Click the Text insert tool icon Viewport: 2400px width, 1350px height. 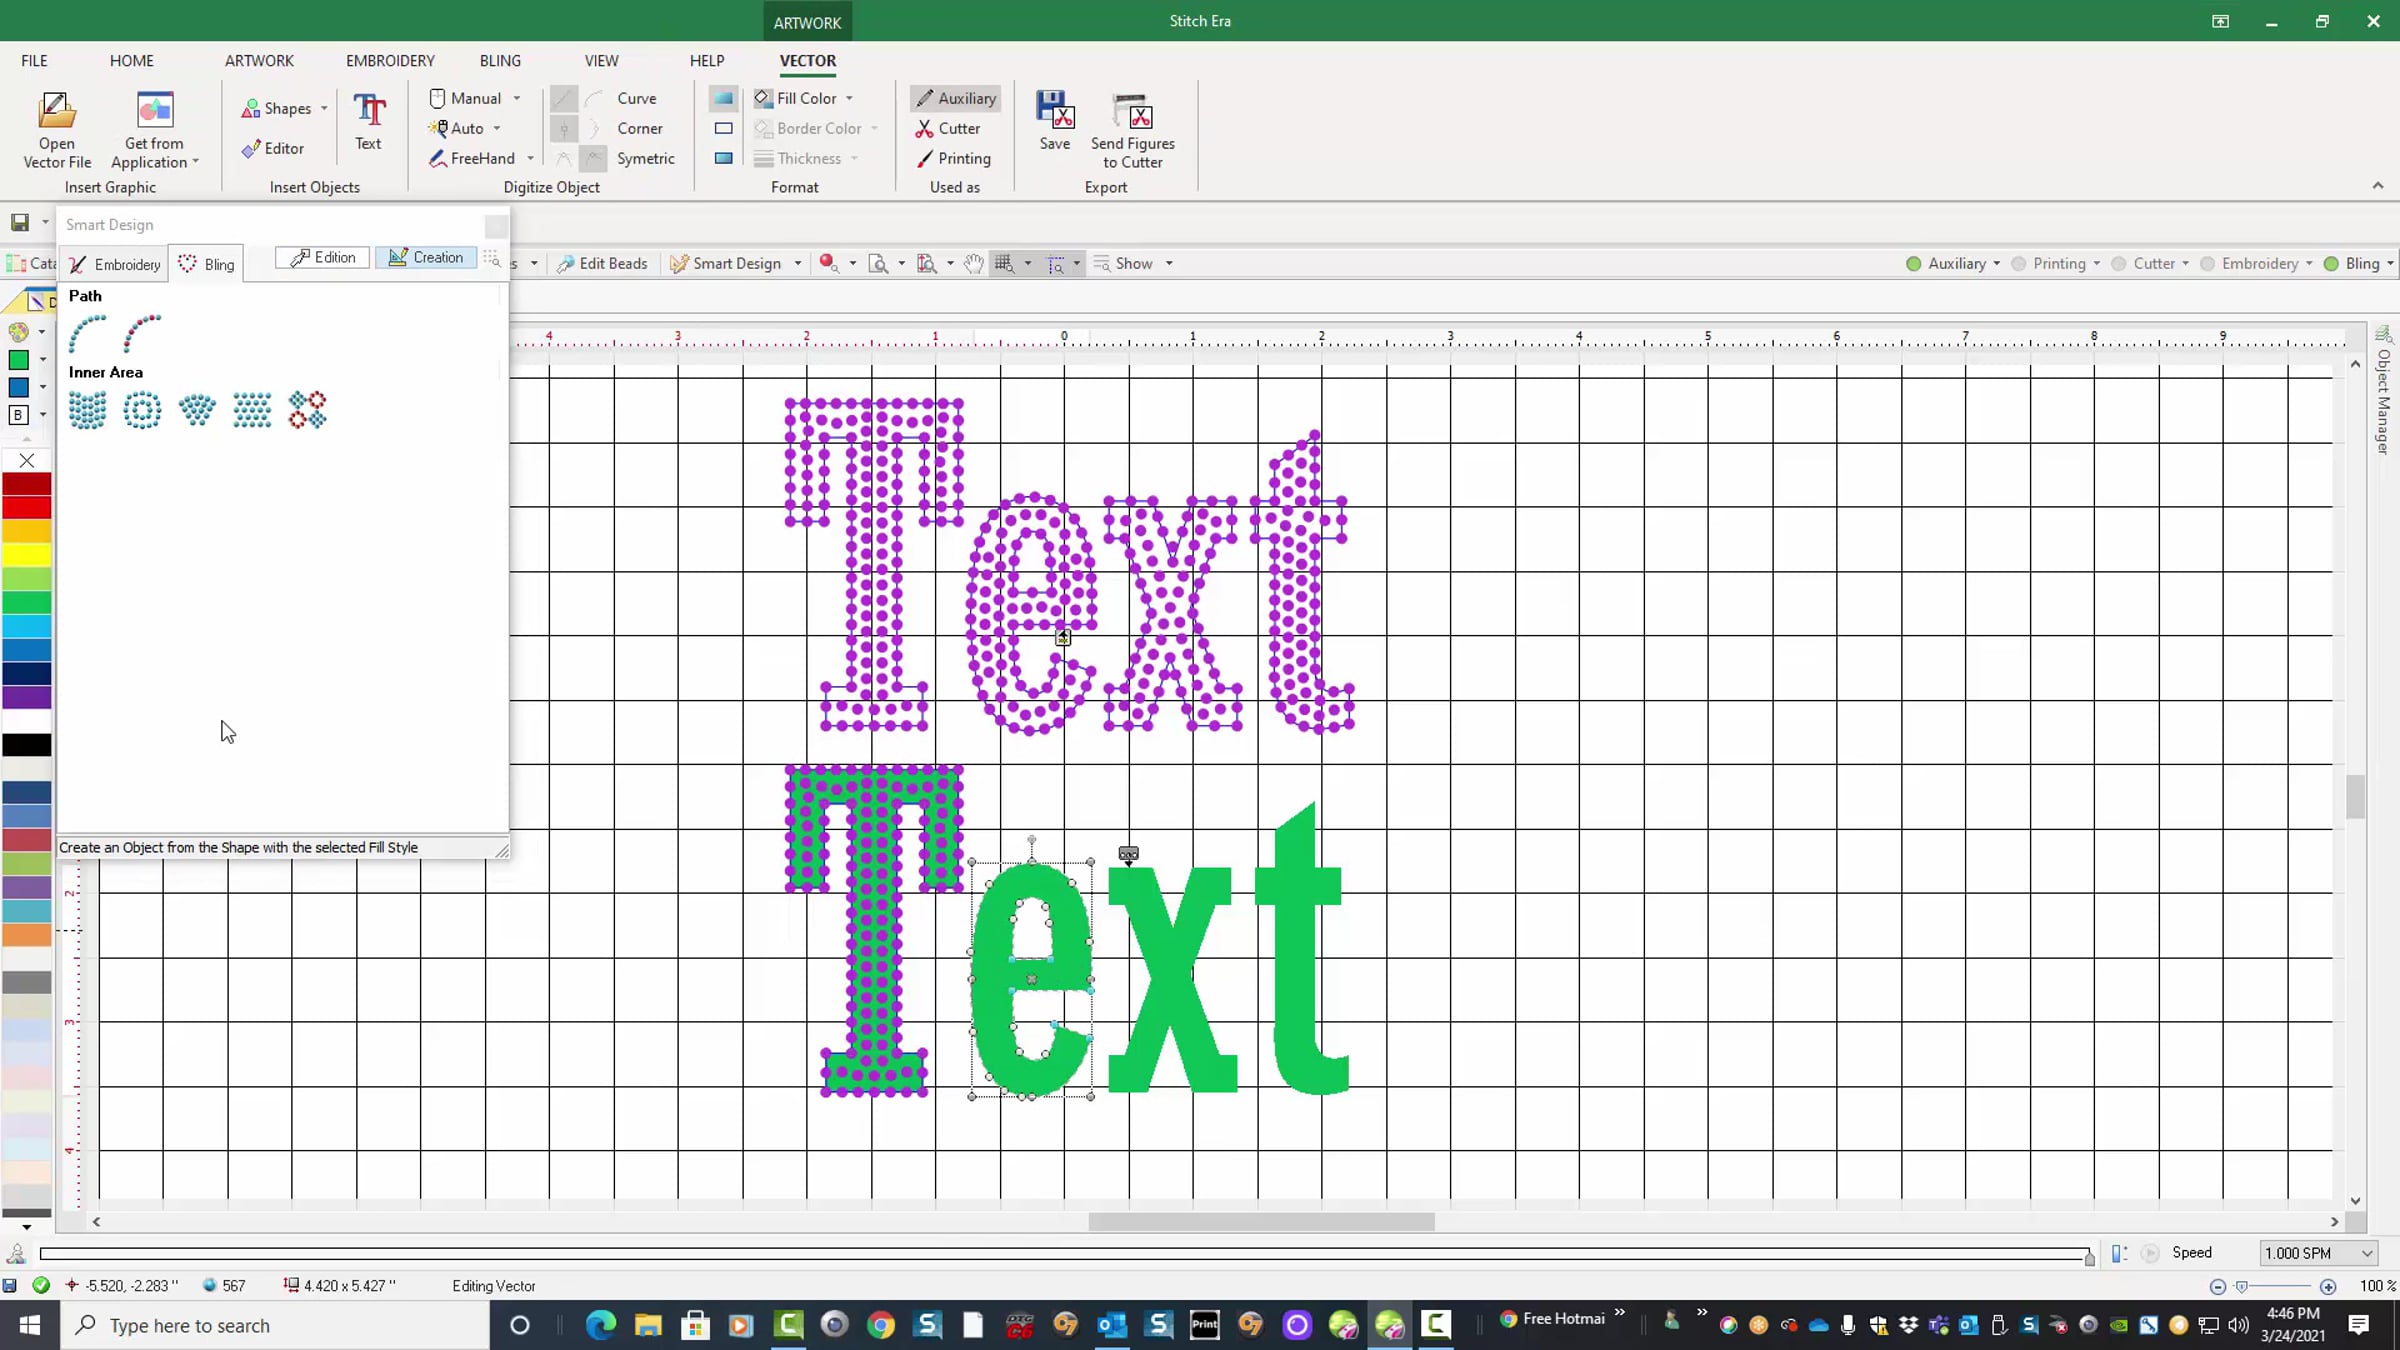tap(369, 112)
